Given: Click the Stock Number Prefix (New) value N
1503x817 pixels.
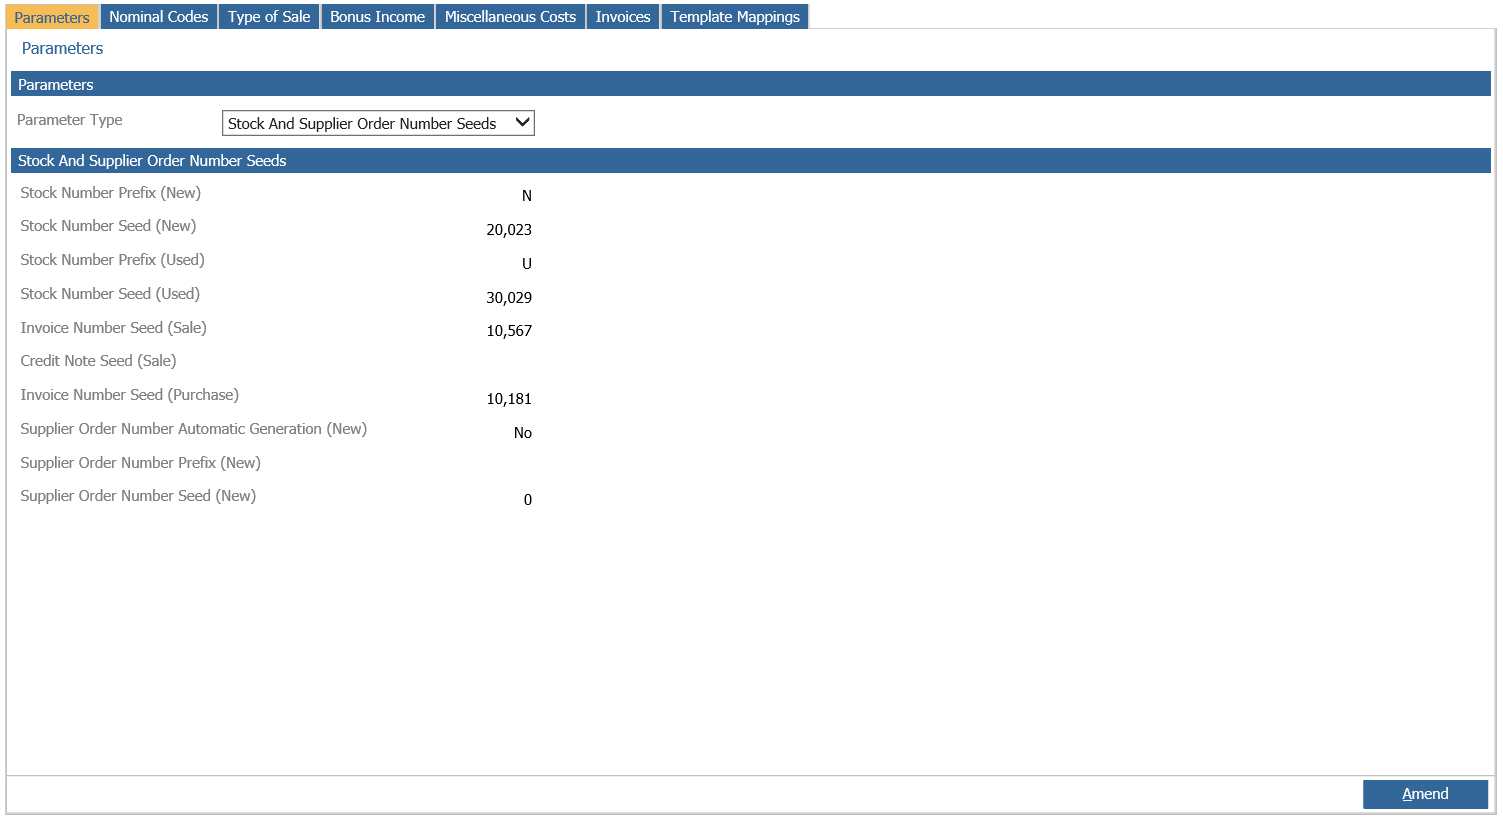Looking at the screenshot, I should (x=526, y=196).
